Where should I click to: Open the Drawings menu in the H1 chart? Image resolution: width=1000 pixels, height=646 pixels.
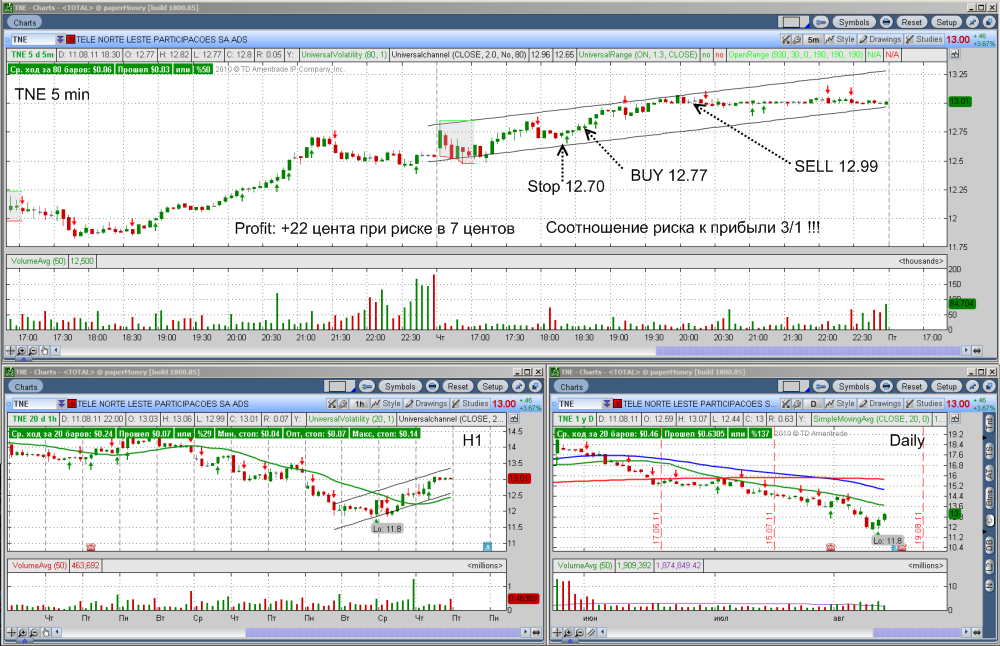tap(426, 404)
